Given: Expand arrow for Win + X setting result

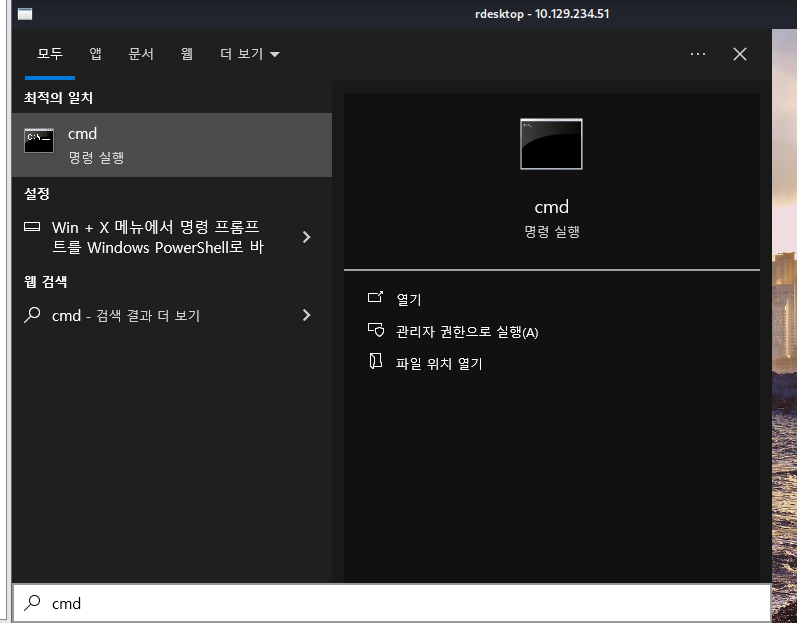Looking at the screenshot, I should pos(306,237).
